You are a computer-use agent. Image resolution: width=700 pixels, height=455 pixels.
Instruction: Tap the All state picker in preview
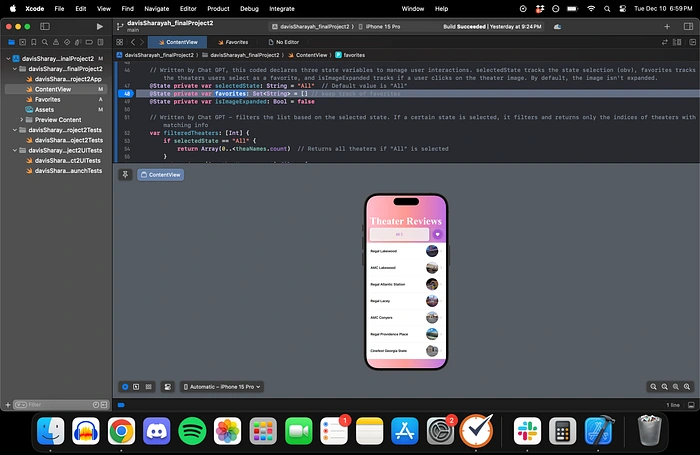click(400, 234)
